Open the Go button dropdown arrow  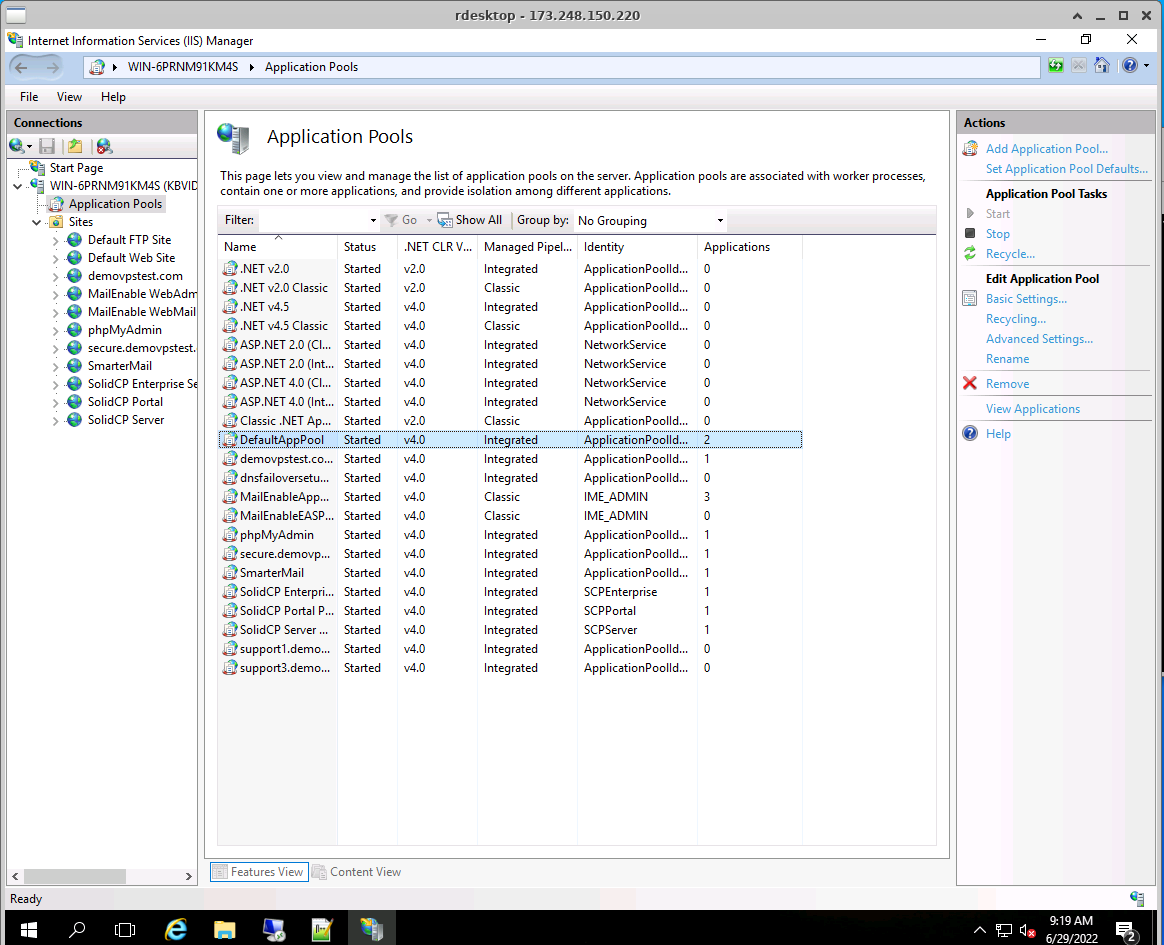(429, 220)
